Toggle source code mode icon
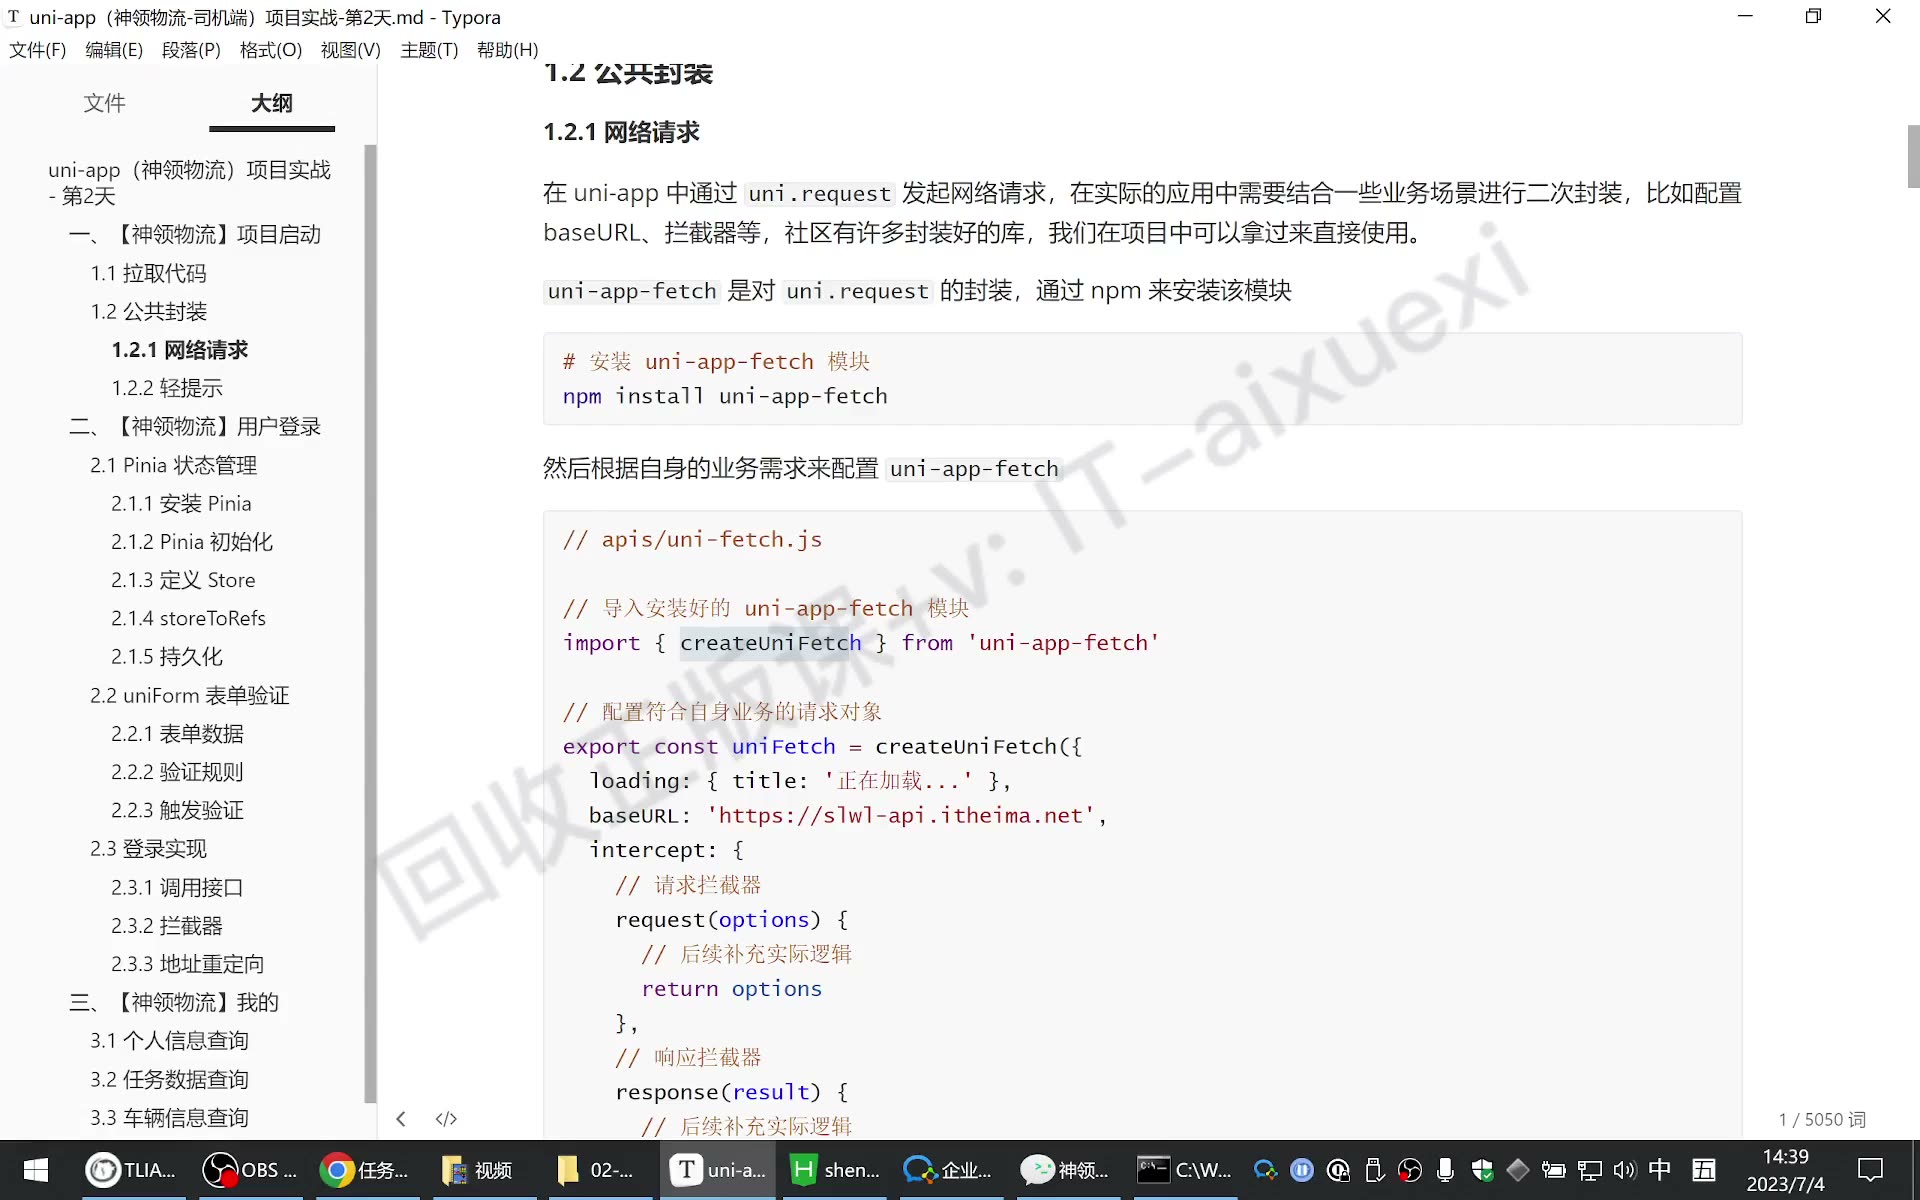The image size is (1920, 1200). click(x=446, y=1119)
